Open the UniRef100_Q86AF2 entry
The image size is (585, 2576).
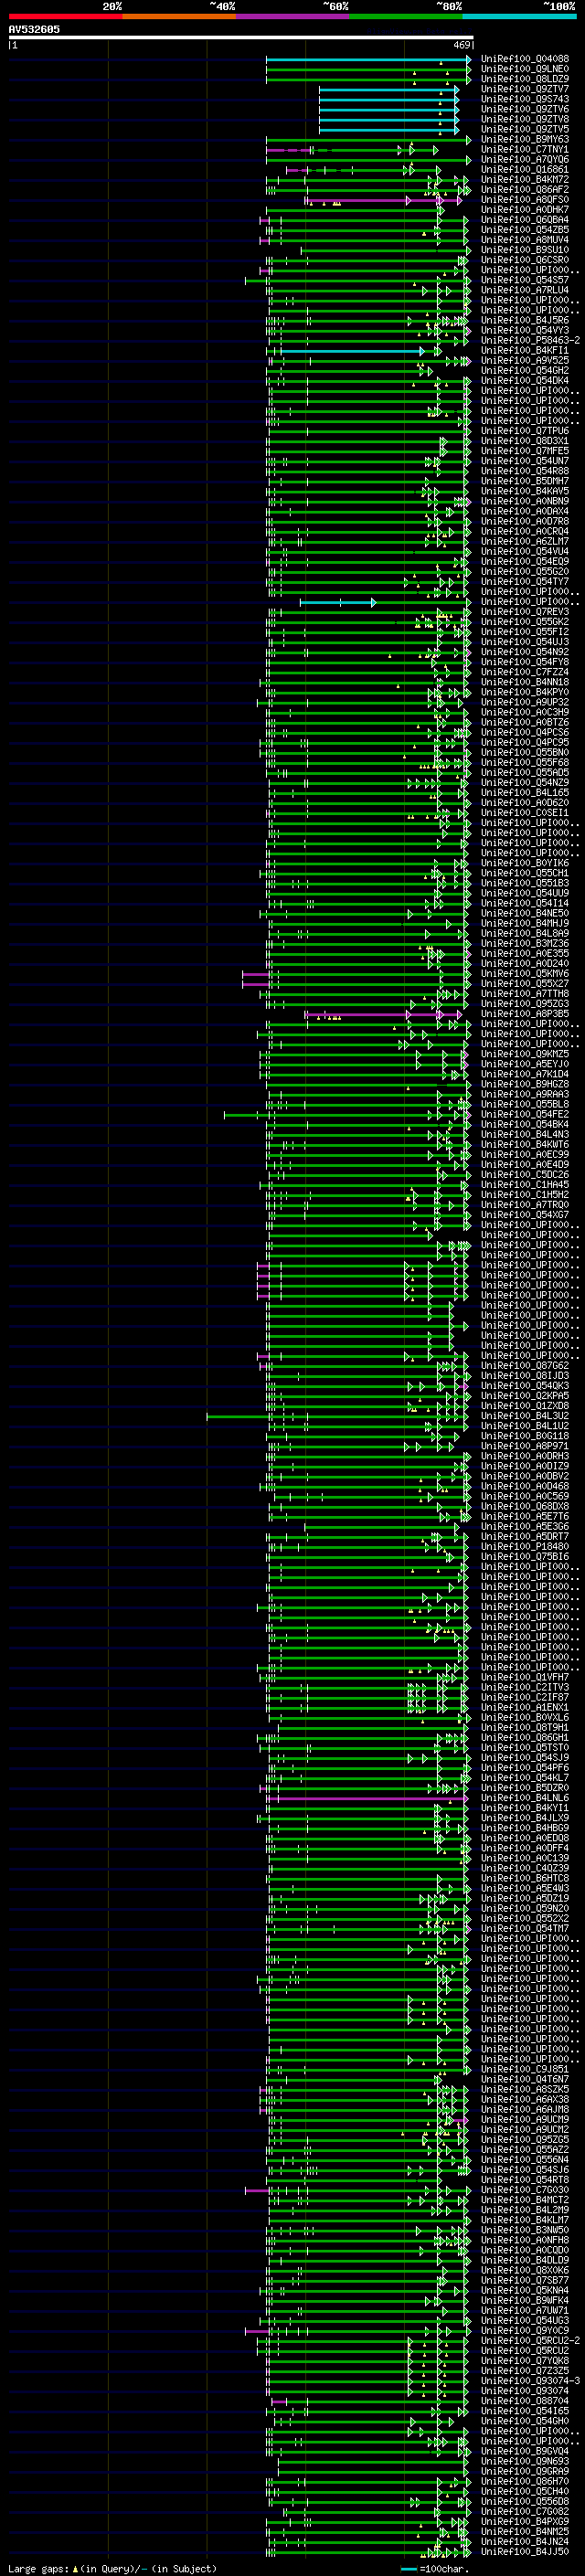(x=525, y=189)
